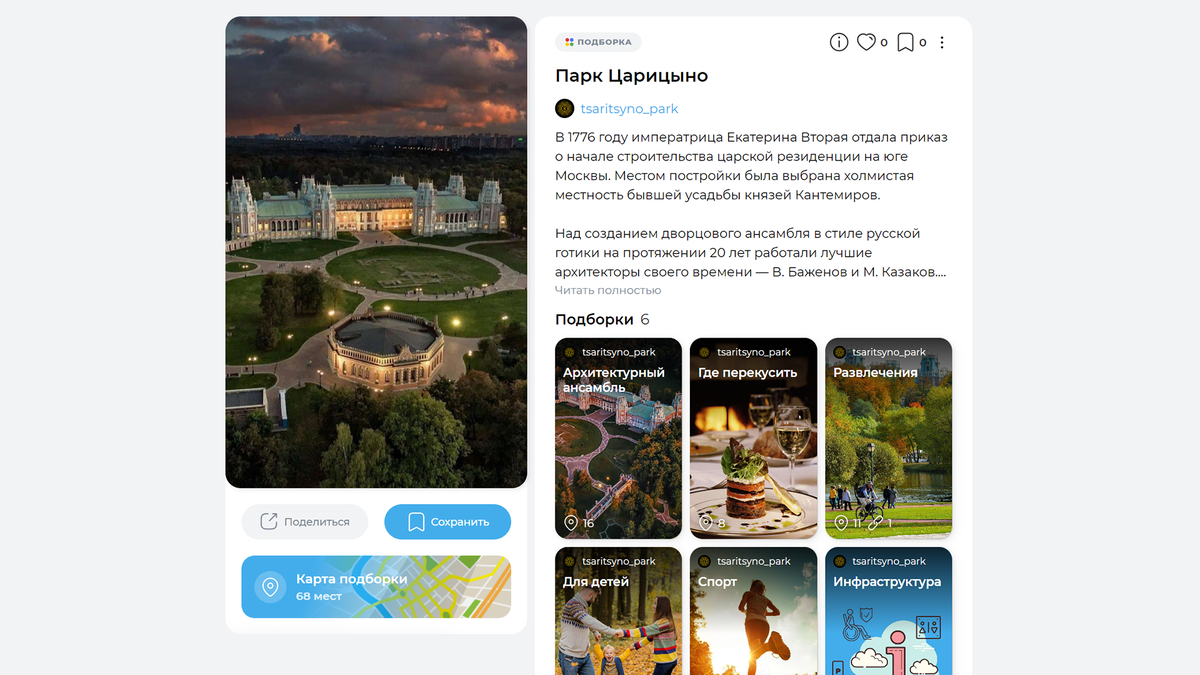Viewport: 1200px width, 675px height.
Task: Click the location pin icon on map card
Action: tap(269, 587)
